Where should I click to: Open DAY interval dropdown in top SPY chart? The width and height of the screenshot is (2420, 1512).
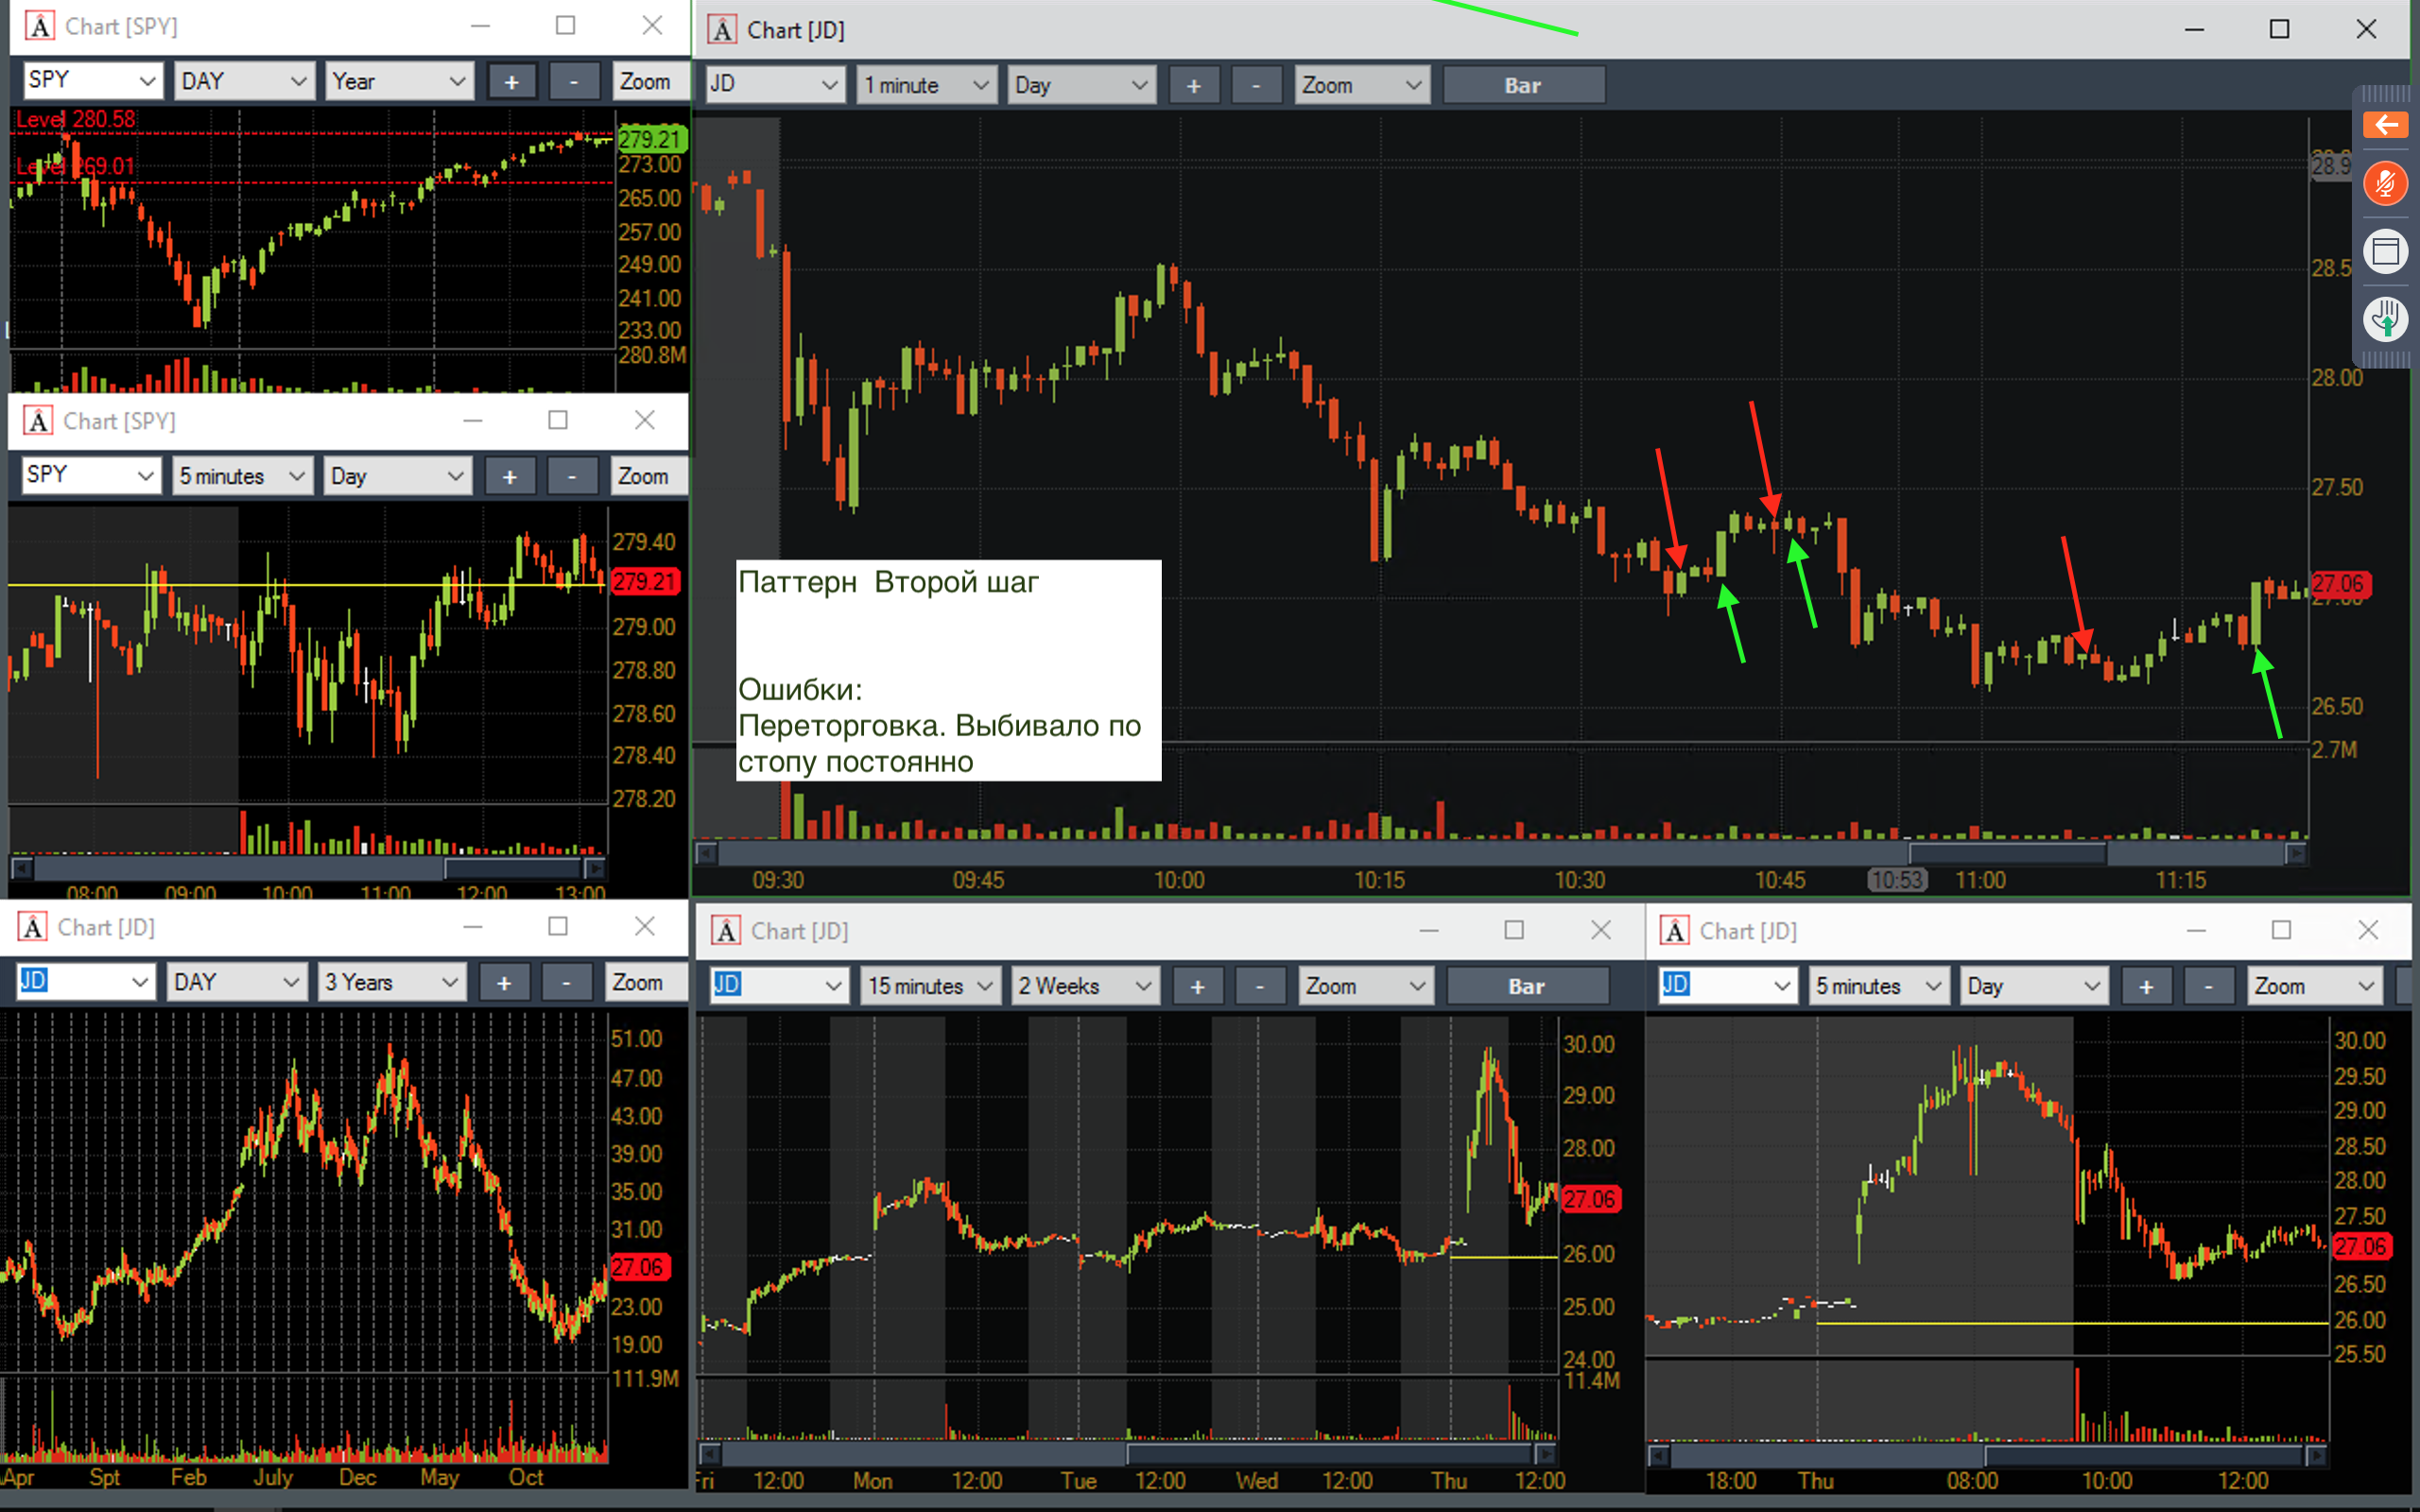[x=244, y=81]
